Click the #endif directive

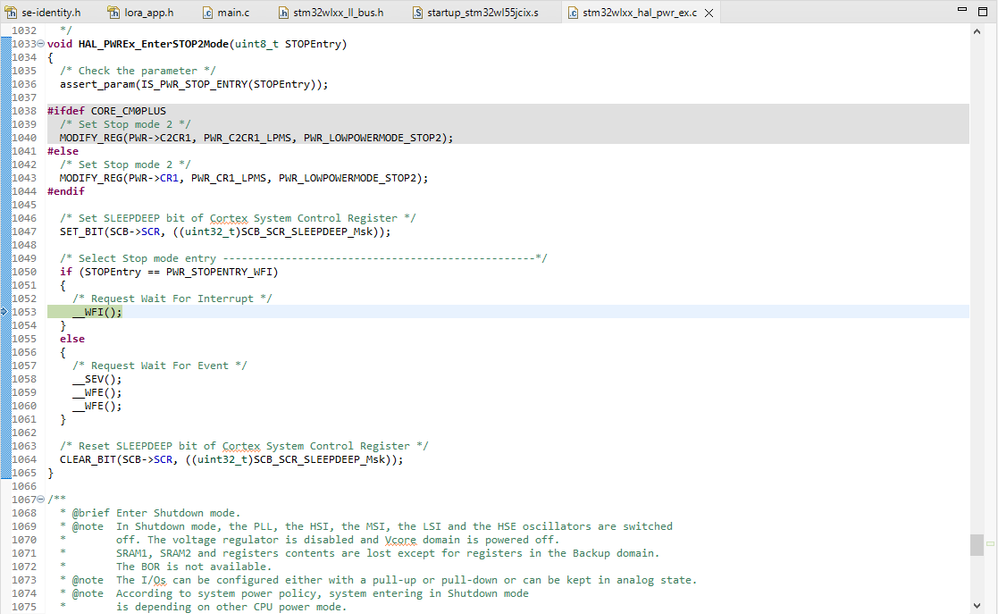click(66, 191)
